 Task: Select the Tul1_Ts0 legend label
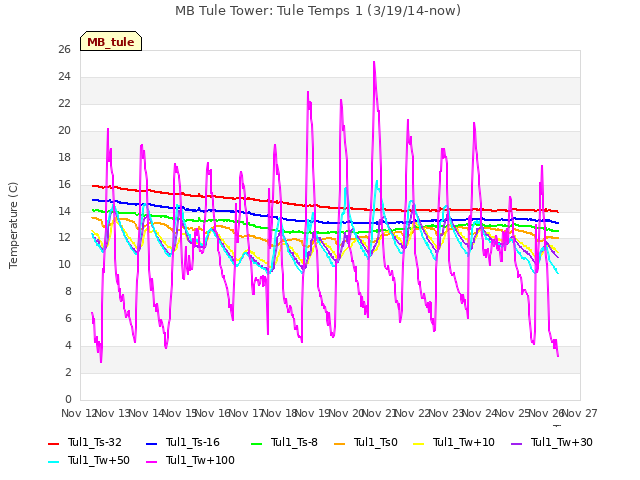coord(376,442)
